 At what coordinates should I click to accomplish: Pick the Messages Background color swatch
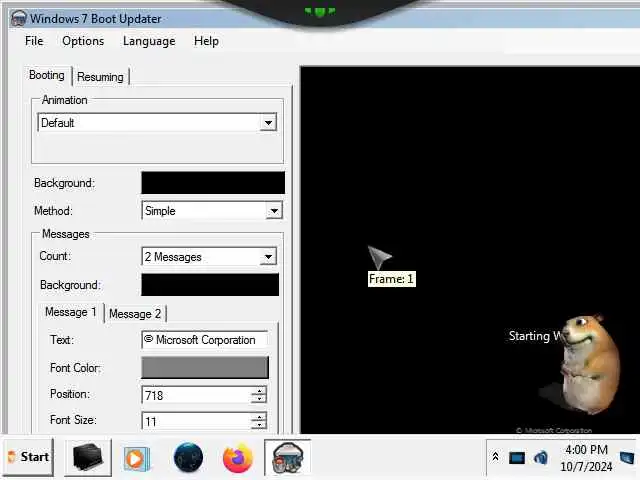(210, 284)
